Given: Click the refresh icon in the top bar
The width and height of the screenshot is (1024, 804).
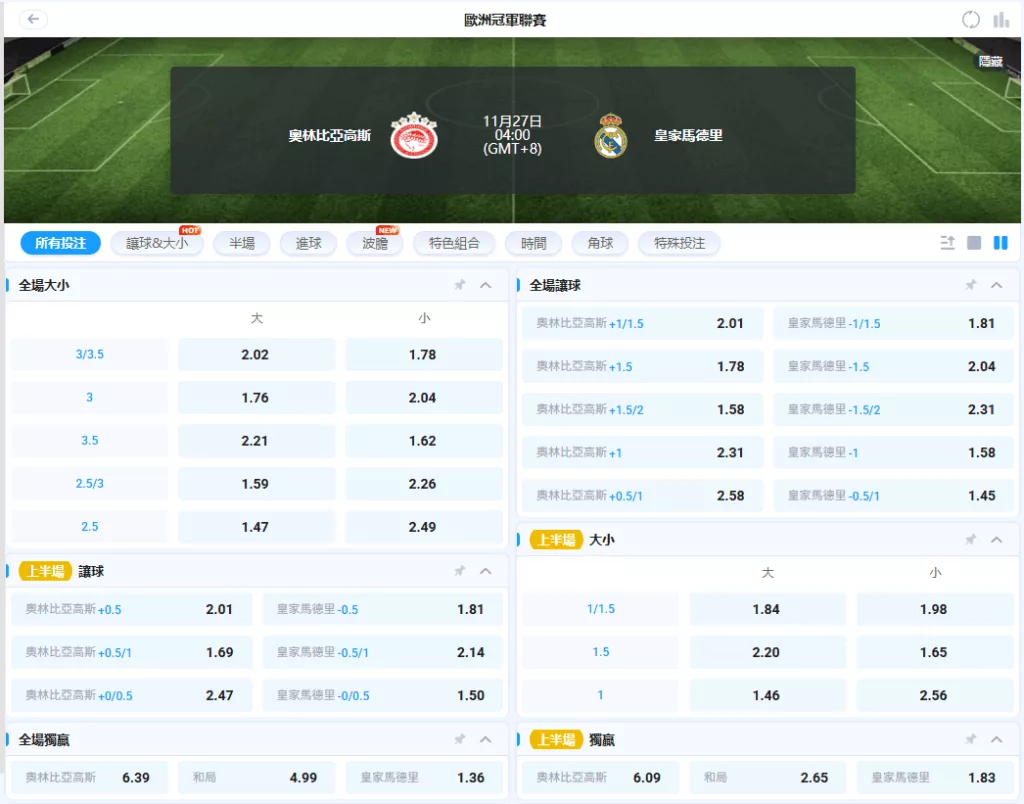Looking at the screenshot, I should pos(970,19).
